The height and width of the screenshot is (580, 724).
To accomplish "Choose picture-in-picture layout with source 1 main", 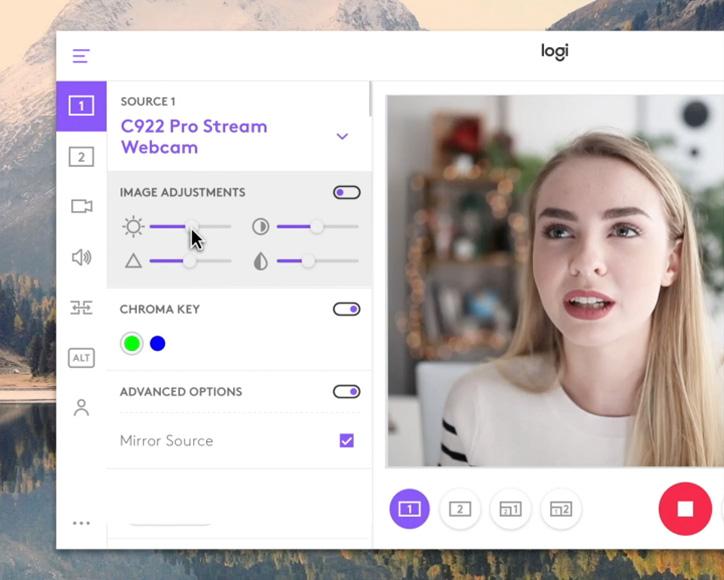I will 510,509.
